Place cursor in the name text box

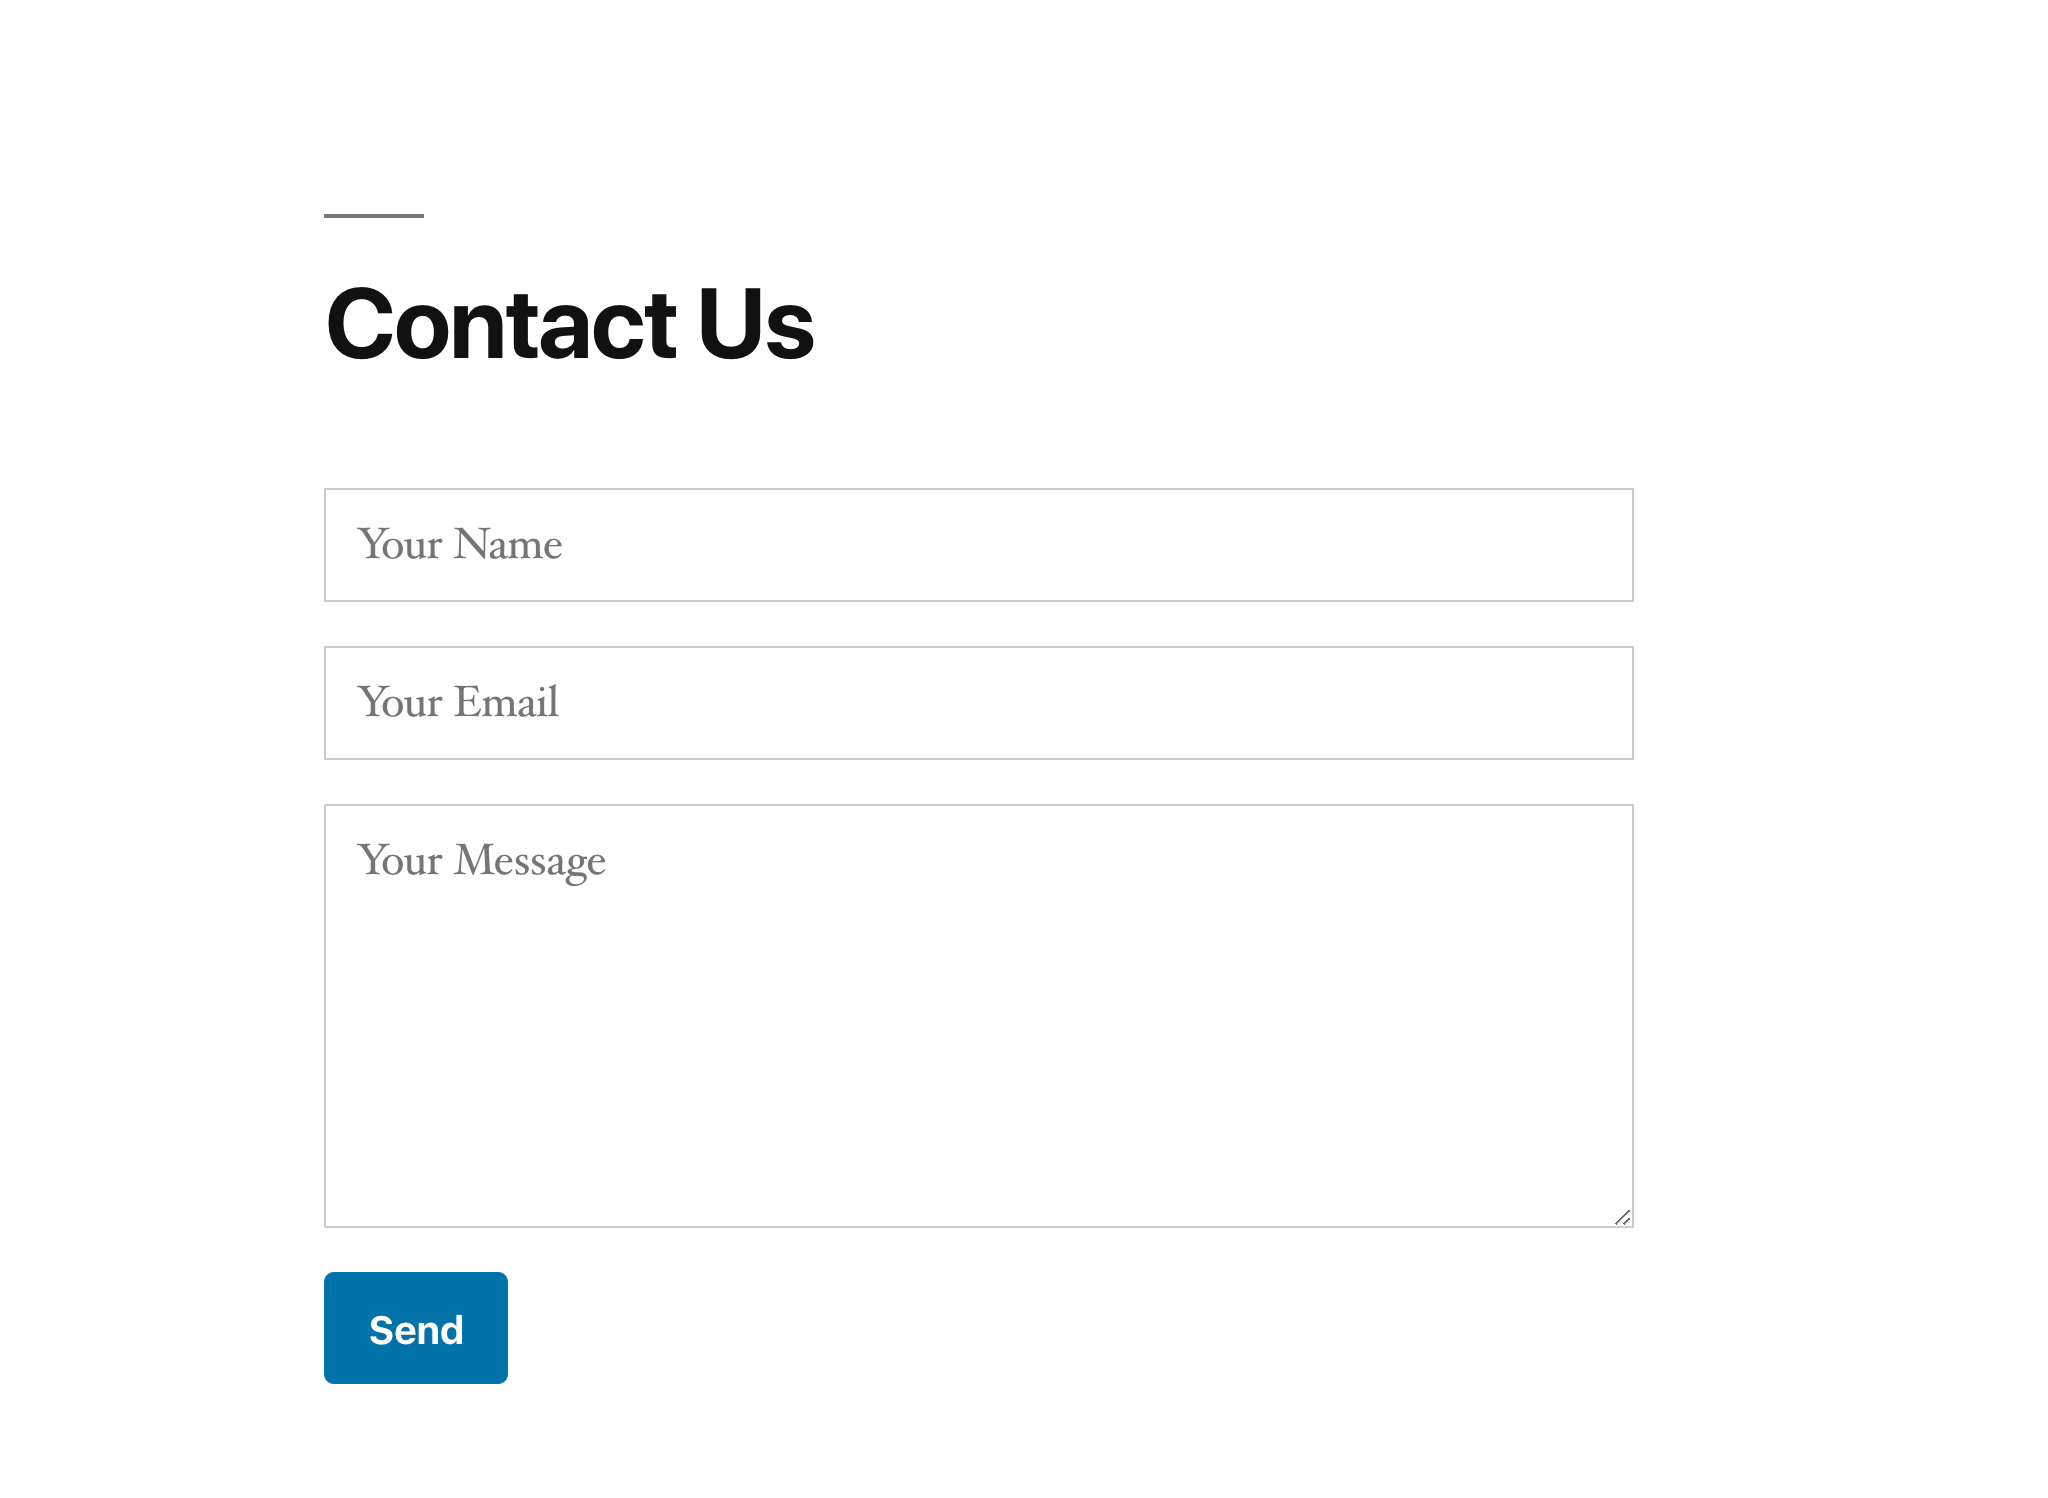[978, 545]
